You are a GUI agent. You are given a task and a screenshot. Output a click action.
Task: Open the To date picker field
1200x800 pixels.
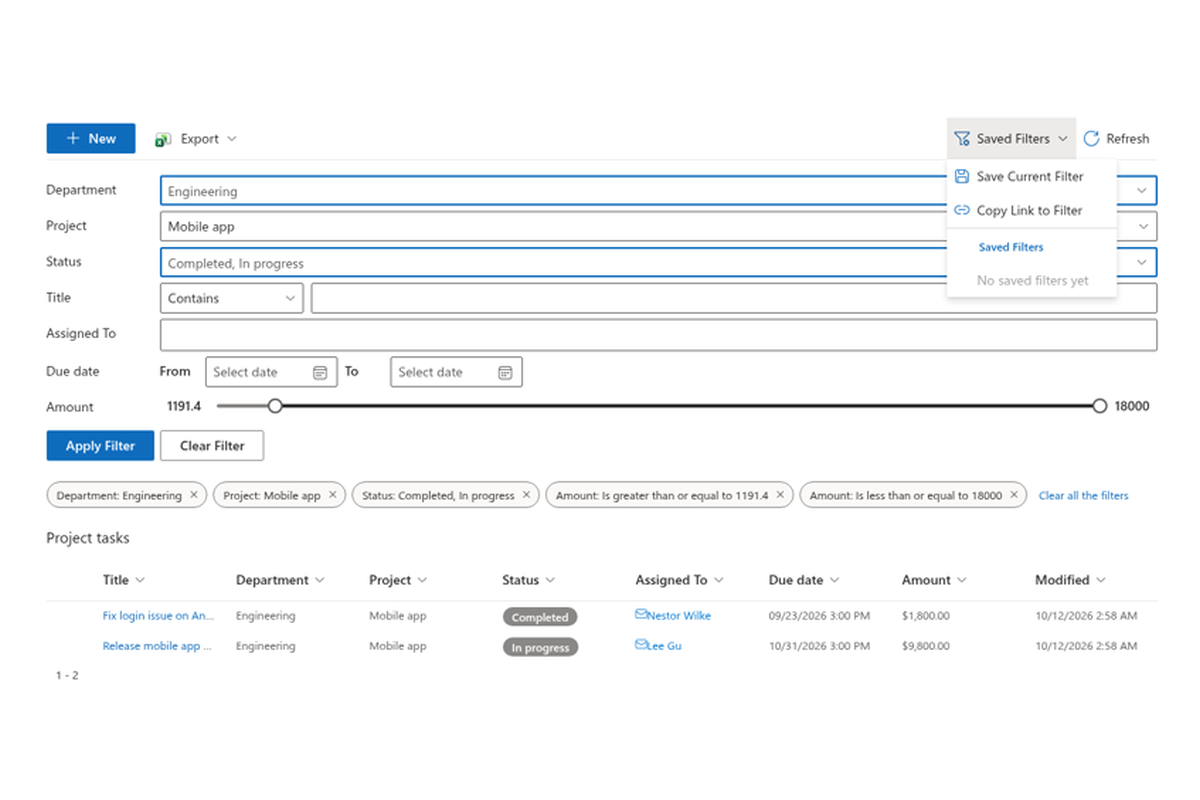[456, 372]
